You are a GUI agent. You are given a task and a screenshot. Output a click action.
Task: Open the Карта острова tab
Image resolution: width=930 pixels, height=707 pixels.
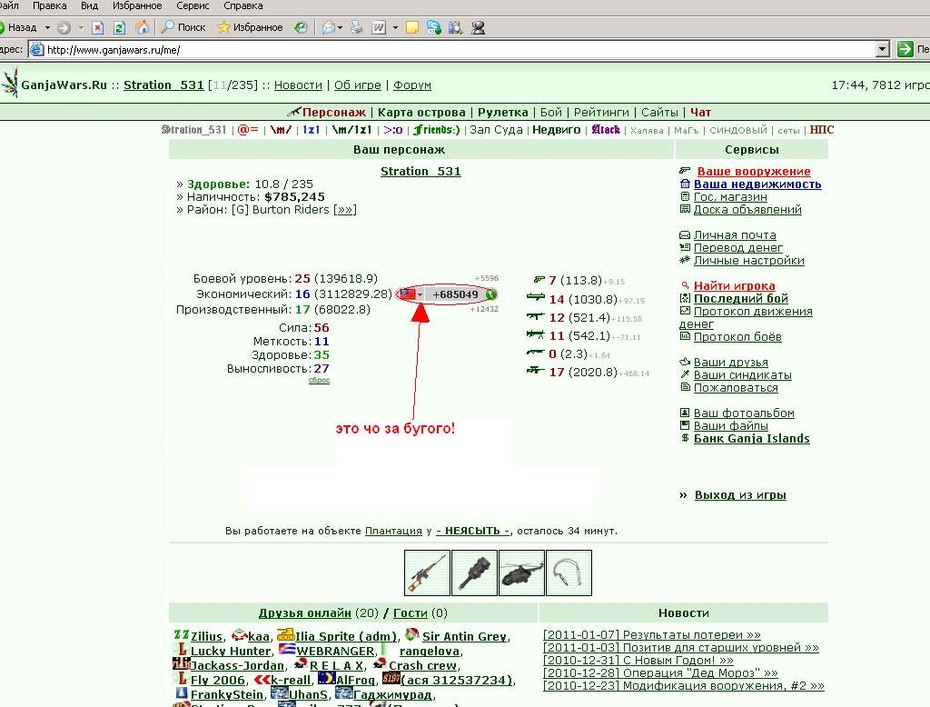click(x=422, y=112)
